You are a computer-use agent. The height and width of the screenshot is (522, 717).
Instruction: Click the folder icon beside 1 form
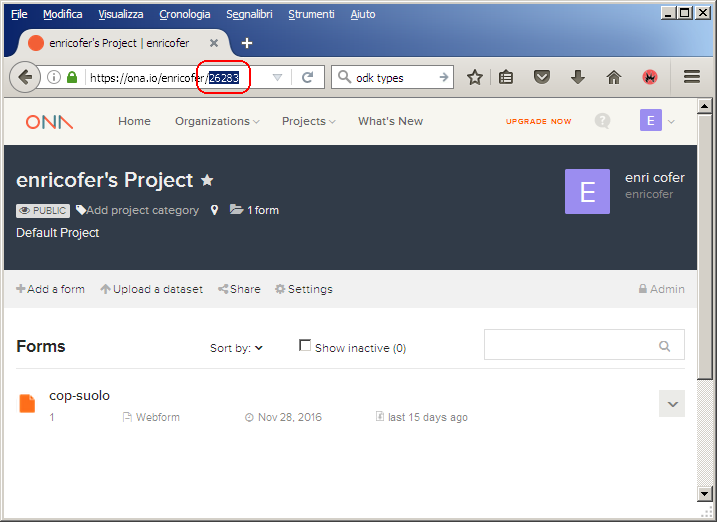[x=236, y=210]
